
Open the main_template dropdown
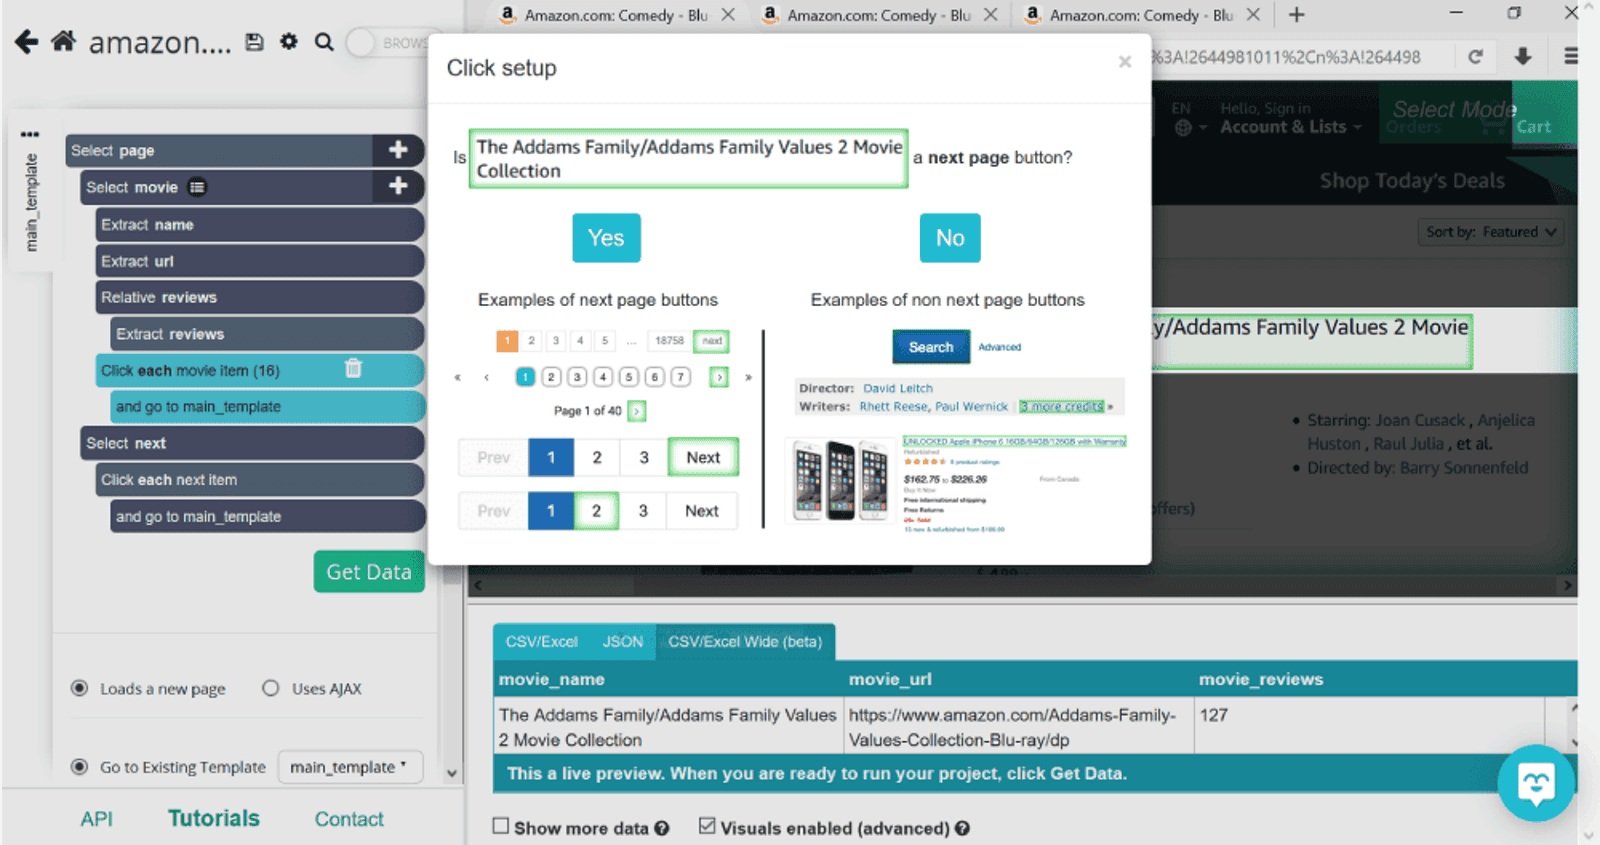coord(350,767)
